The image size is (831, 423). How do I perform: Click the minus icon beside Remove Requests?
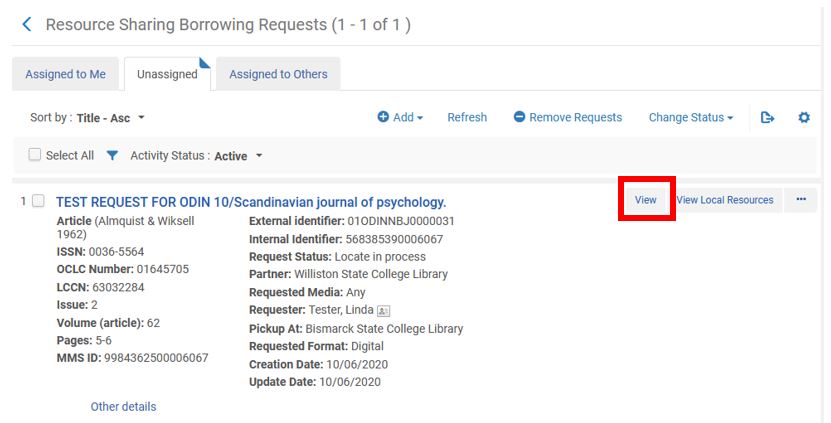pyautogui.click(x=519, y=117)
